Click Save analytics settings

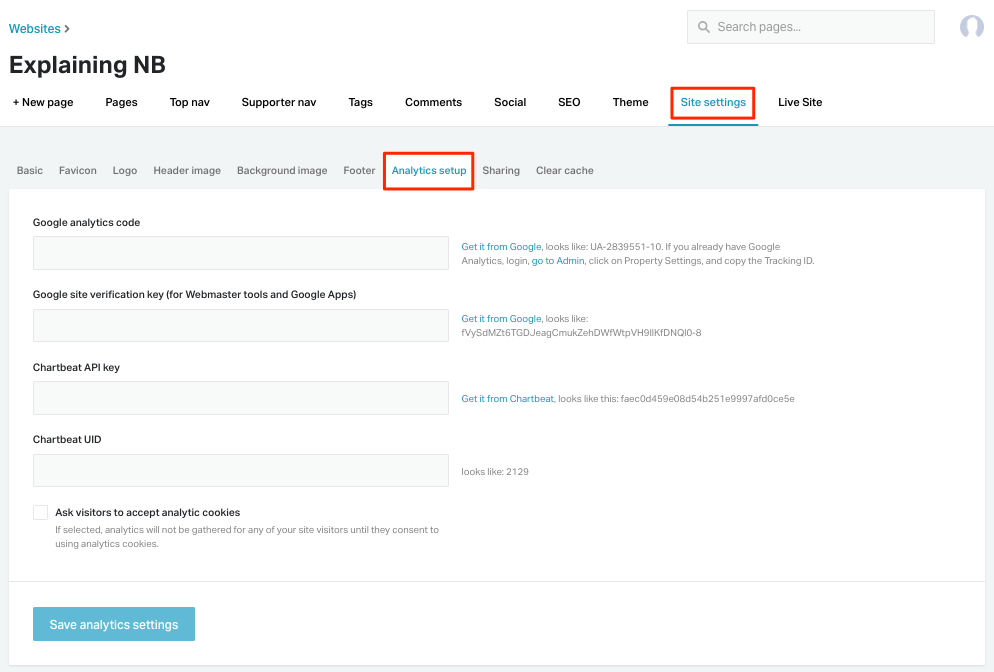click(113, 623)
